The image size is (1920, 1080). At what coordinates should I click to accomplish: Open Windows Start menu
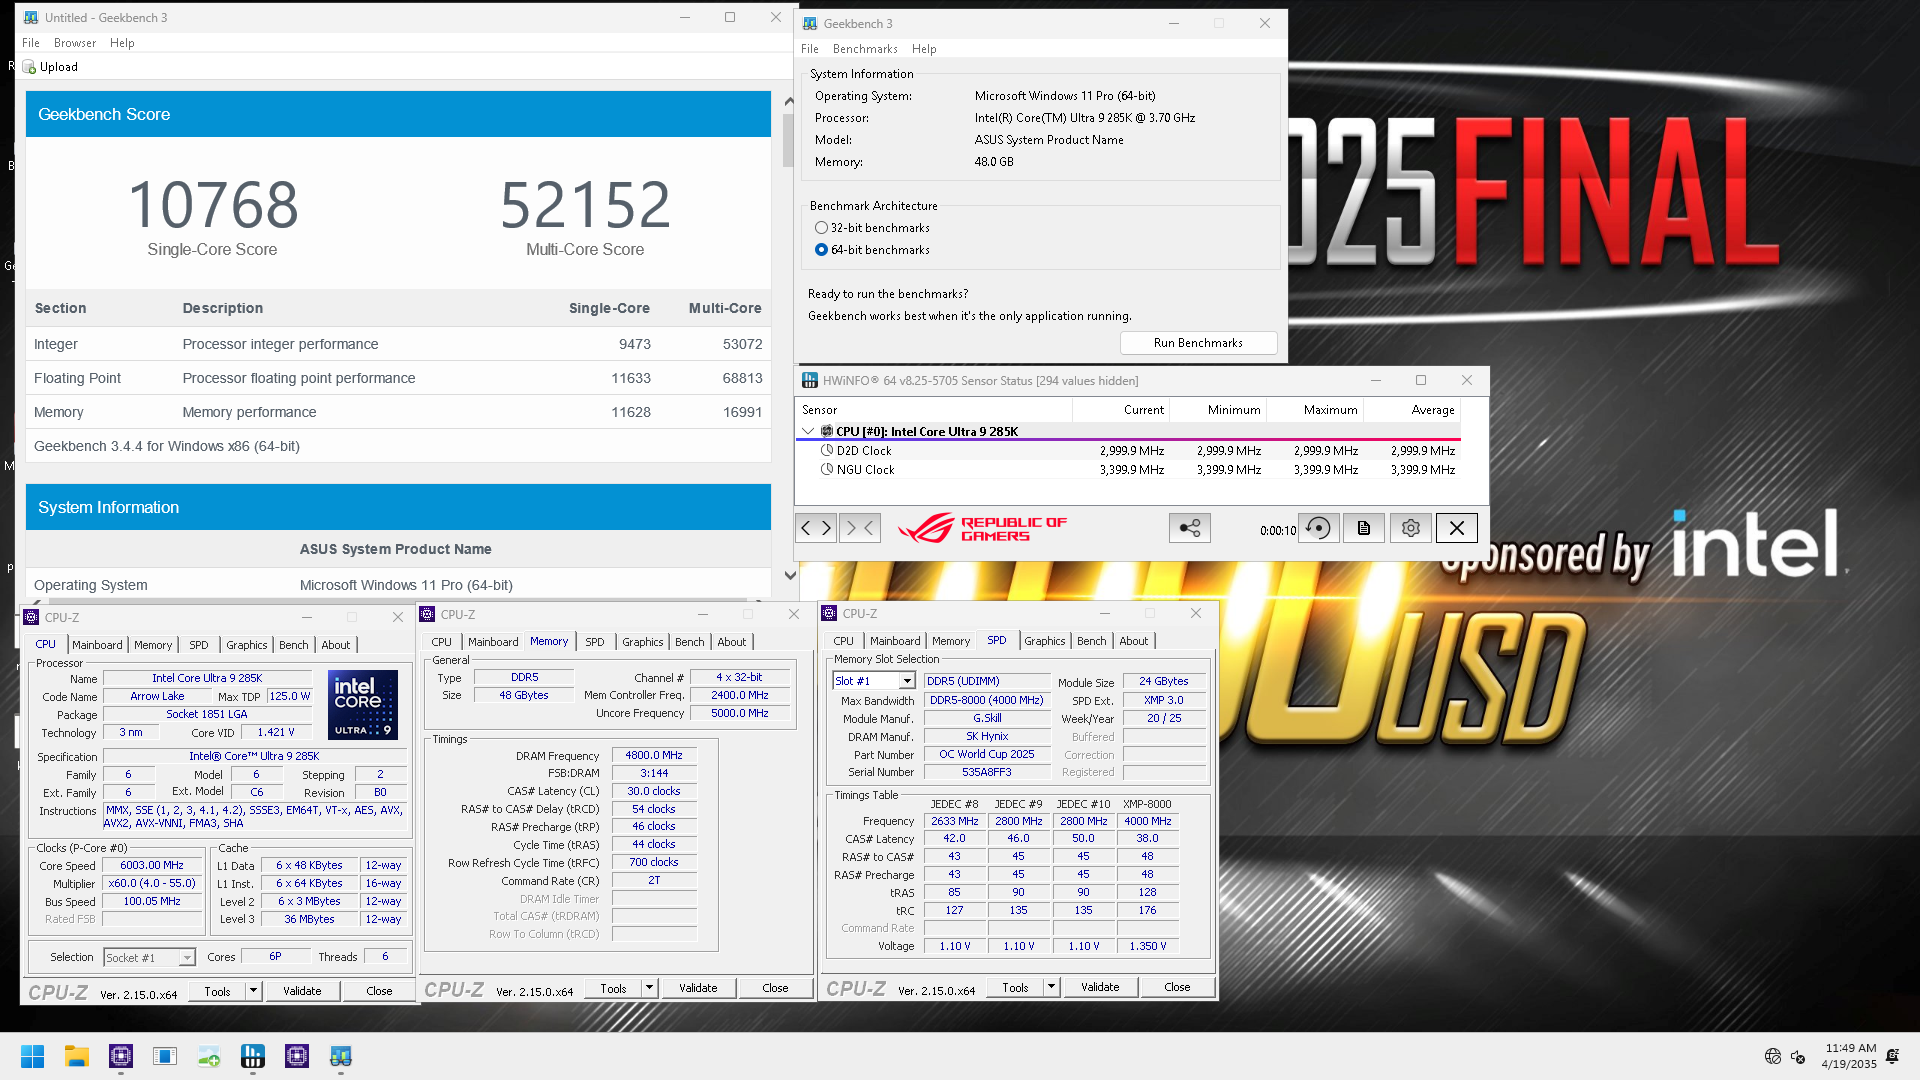pyautogui.click(x=33, y=1056)
